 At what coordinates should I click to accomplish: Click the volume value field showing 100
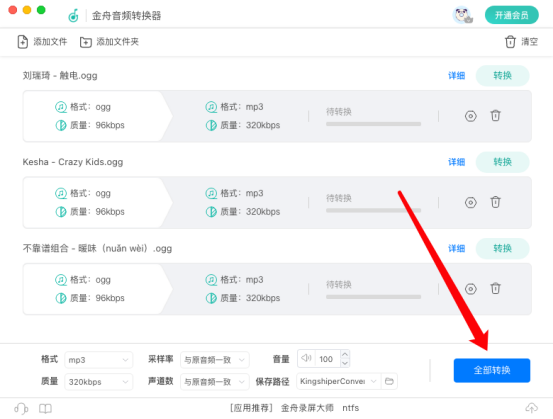click(327, 359)
